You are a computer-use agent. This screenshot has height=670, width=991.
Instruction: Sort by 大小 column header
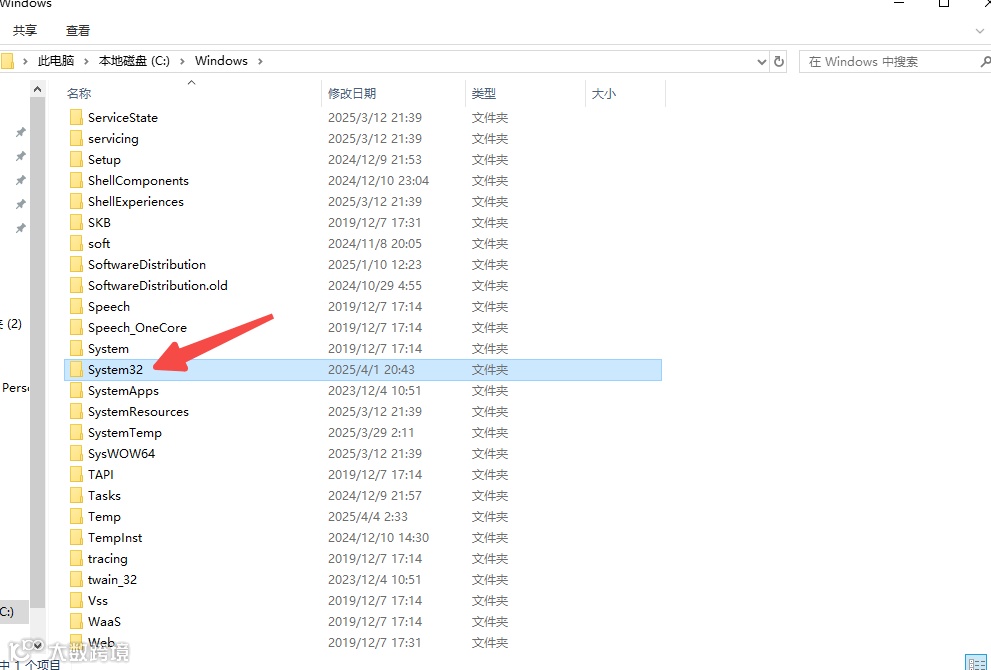coord(604,94)
